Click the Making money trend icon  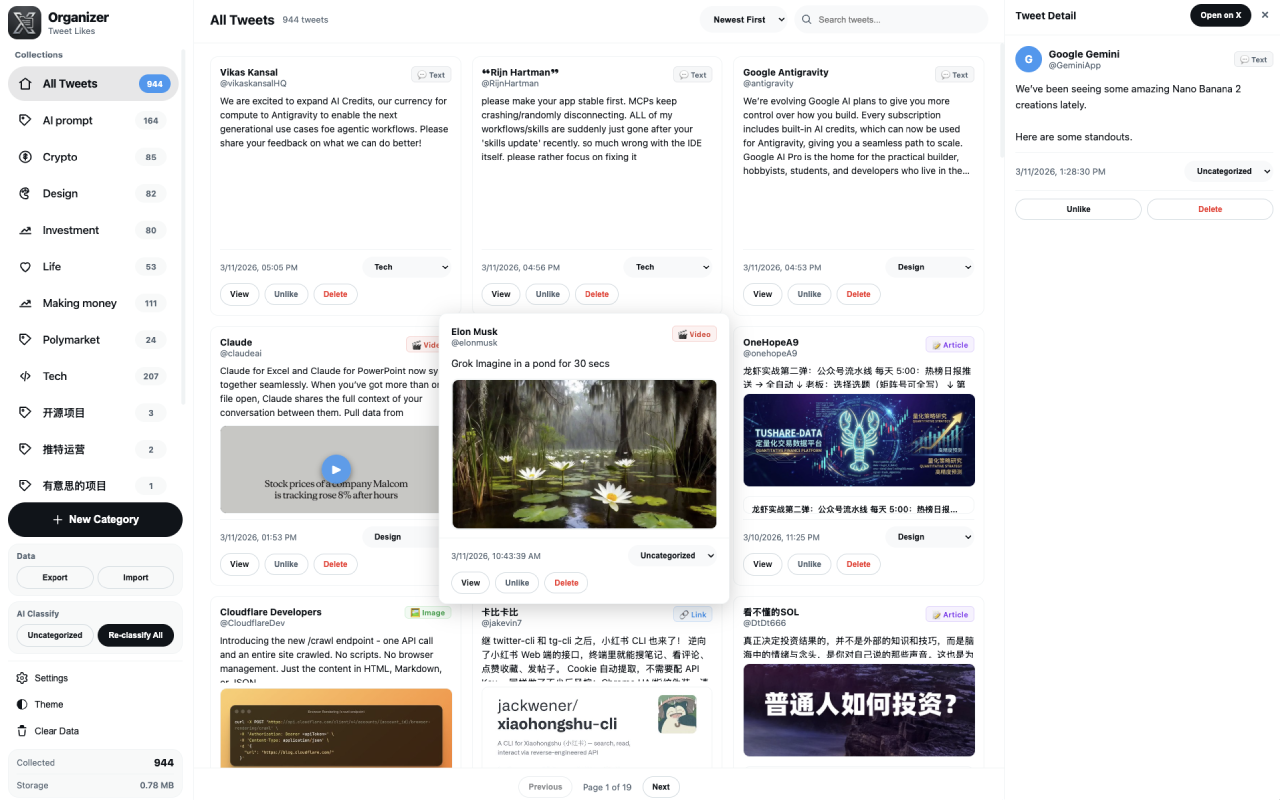click(x=25, y=303)
